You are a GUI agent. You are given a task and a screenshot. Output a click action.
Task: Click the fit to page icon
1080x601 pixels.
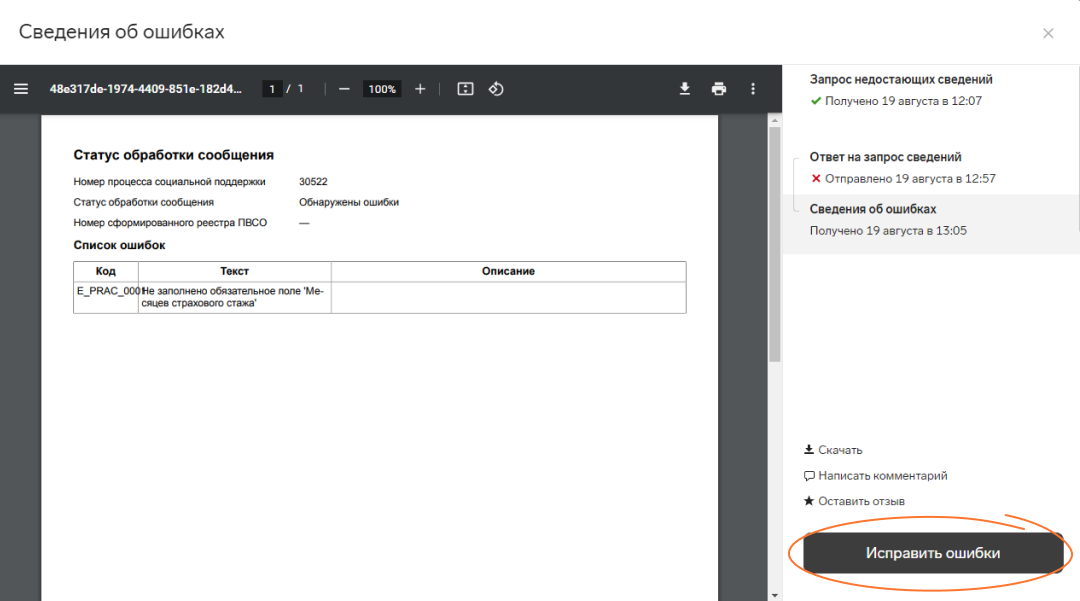click(466, 89)
